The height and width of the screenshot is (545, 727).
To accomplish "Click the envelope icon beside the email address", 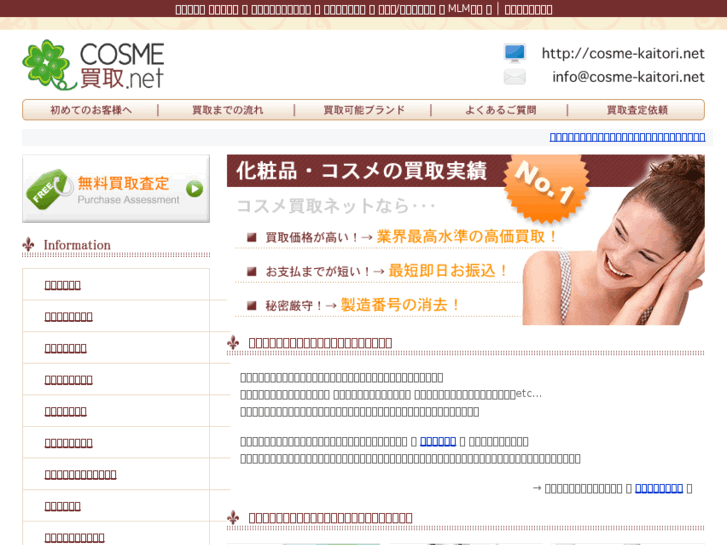I will 515,77.
